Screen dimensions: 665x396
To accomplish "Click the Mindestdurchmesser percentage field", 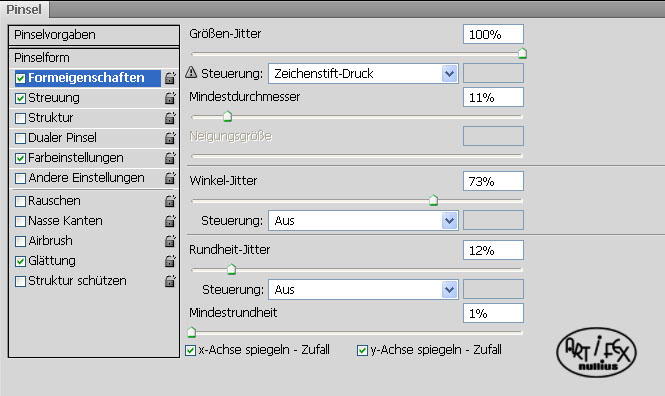I will 493,98.
